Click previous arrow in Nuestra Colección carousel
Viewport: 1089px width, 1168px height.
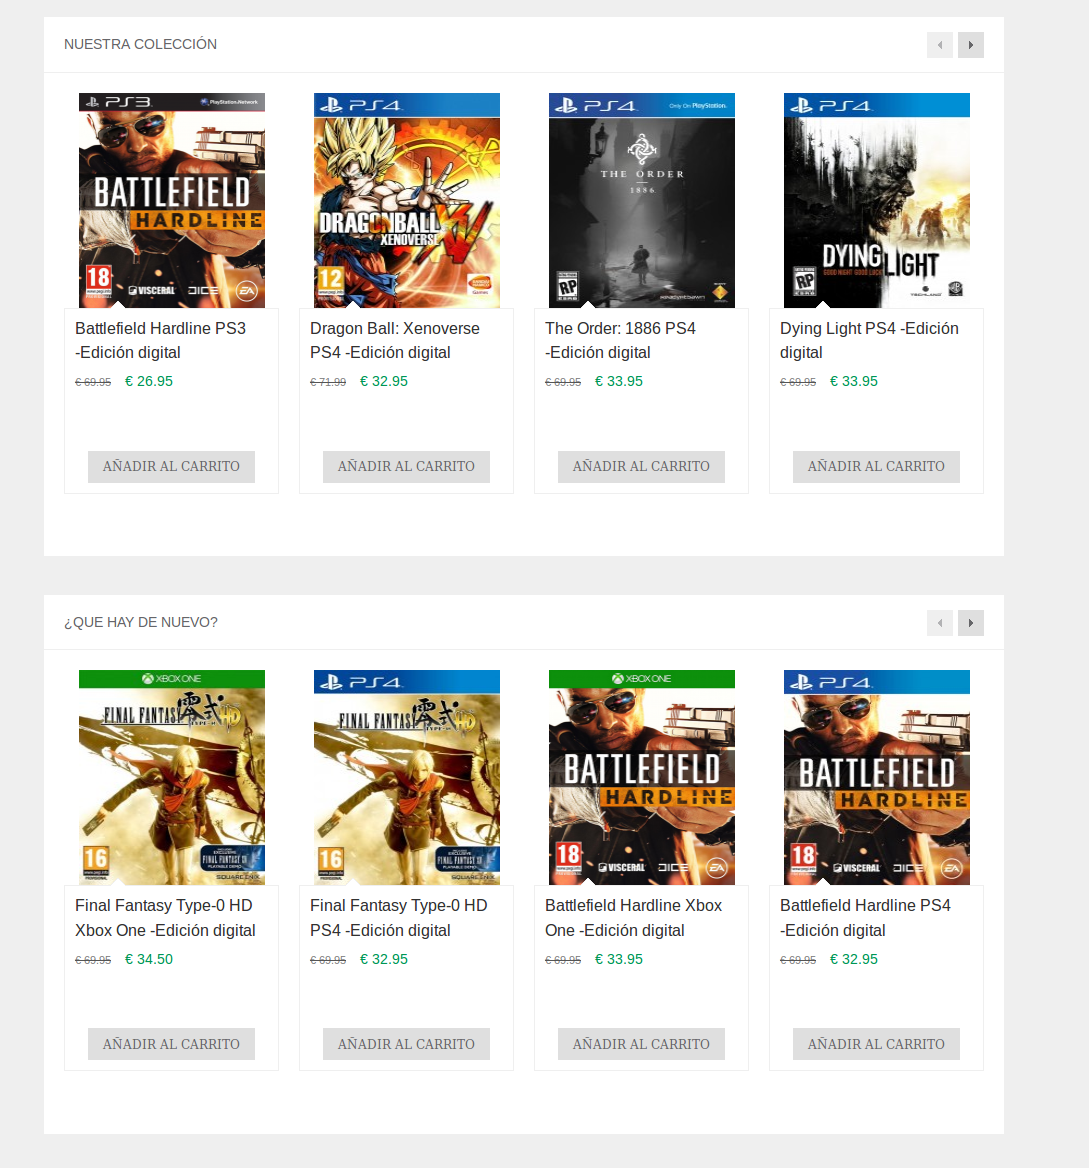[939, 45]
